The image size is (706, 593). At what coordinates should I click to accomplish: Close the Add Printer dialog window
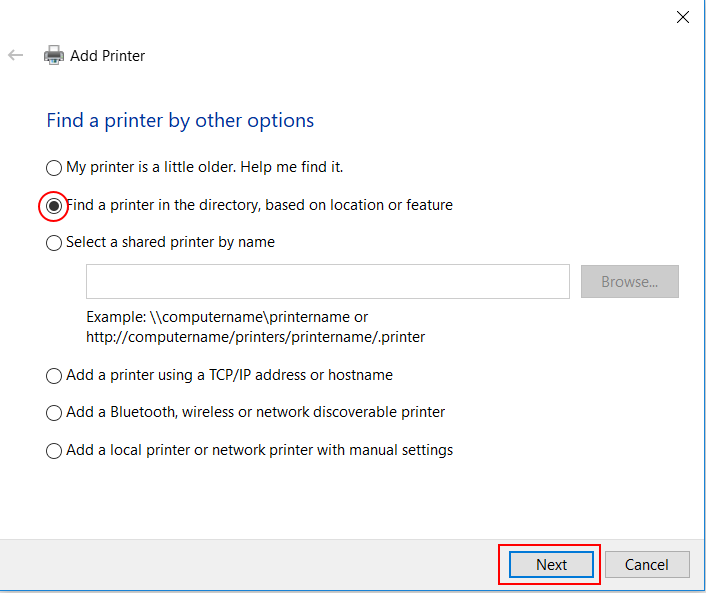coord(683,17)
